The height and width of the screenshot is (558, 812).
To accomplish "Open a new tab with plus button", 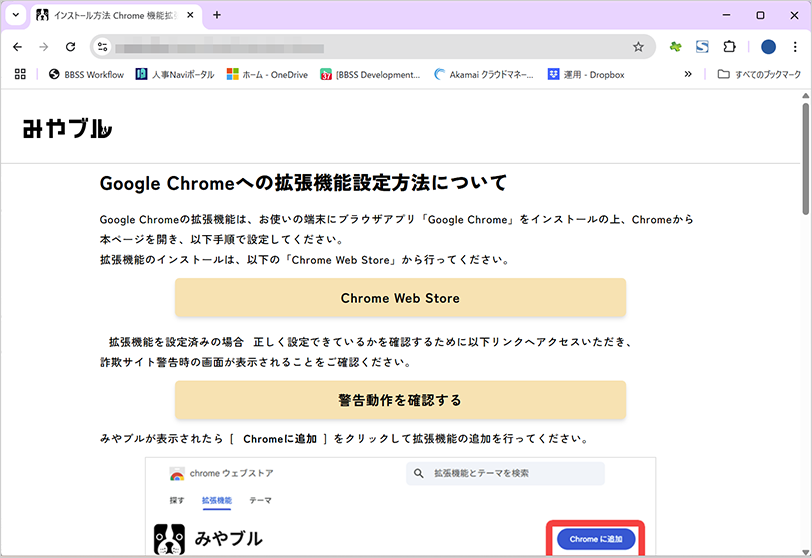I will [217, 15].
